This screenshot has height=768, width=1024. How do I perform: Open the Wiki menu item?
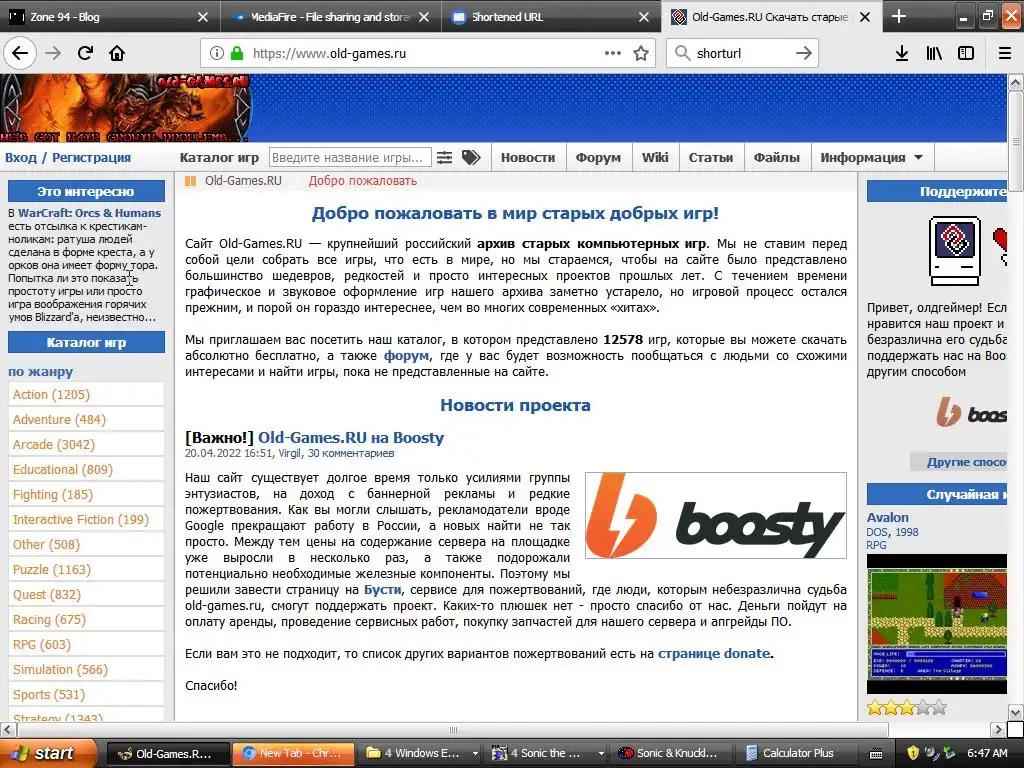click(655, 157)
